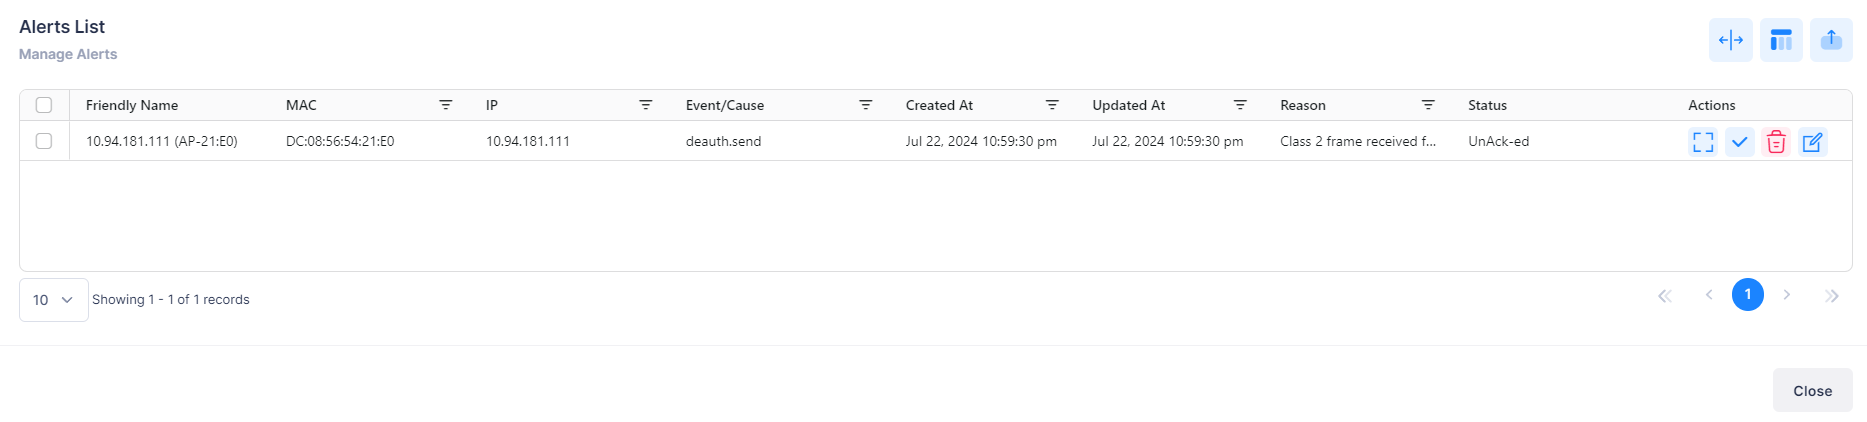This screenshot has width=1867, height=422.
Task: Edit the alert with the pencil icon
Action: [1812, 142]
